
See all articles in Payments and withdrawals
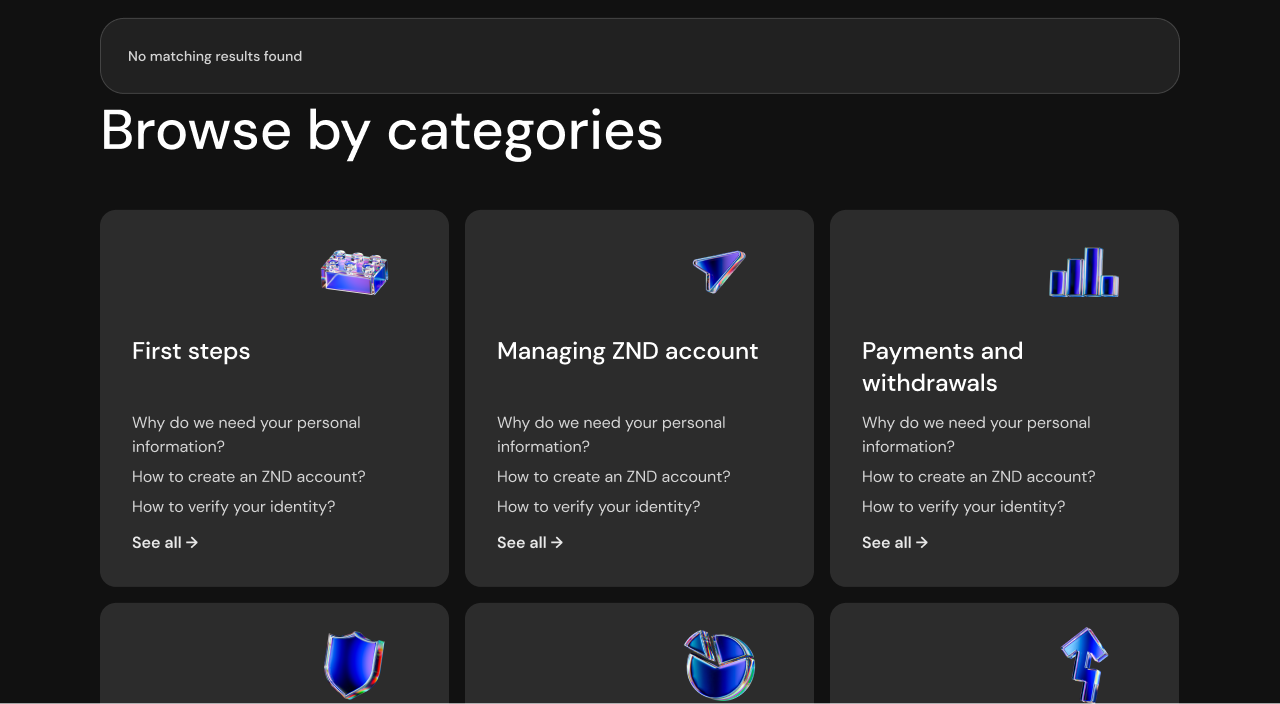coord(895,542)
